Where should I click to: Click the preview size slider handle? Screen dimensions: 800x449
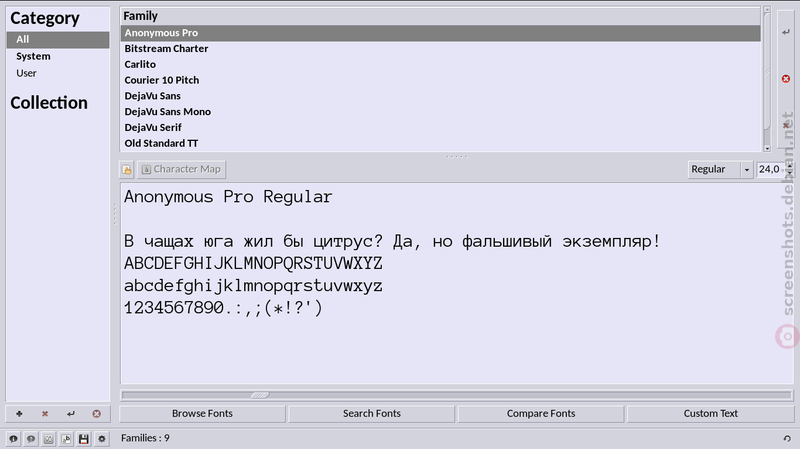coord(260,395)
